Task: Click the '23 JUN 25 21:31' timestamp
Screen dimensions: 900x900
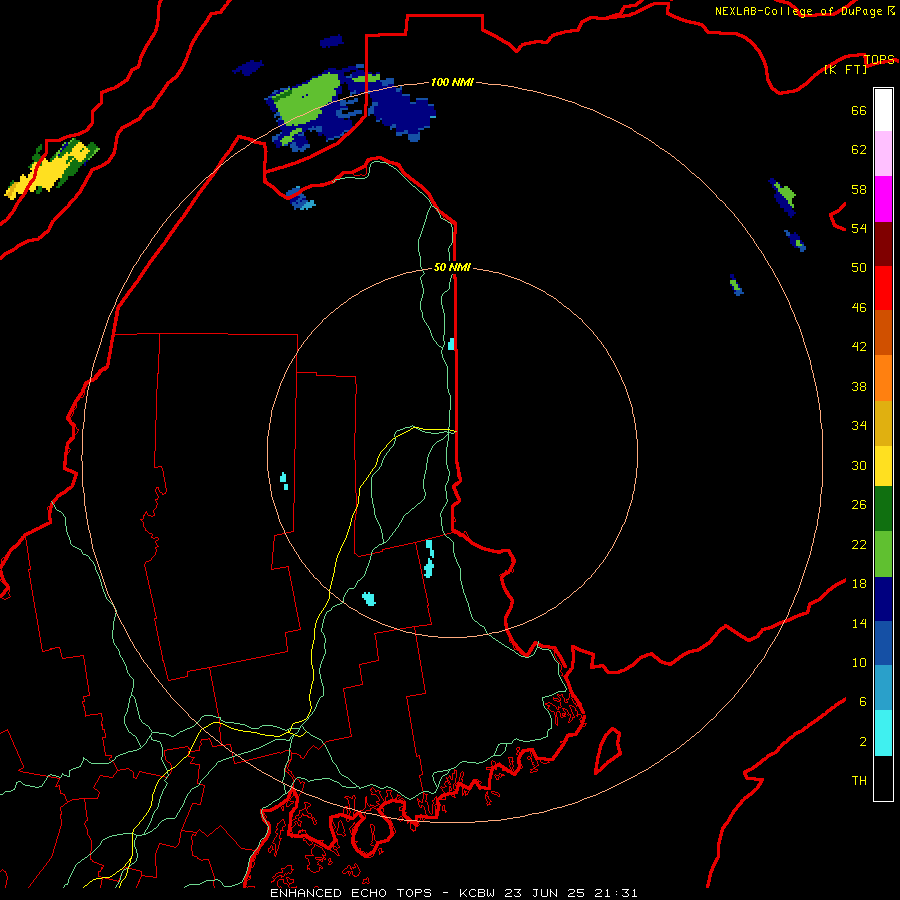Action: pyautogui.click(x=571, y=893)
